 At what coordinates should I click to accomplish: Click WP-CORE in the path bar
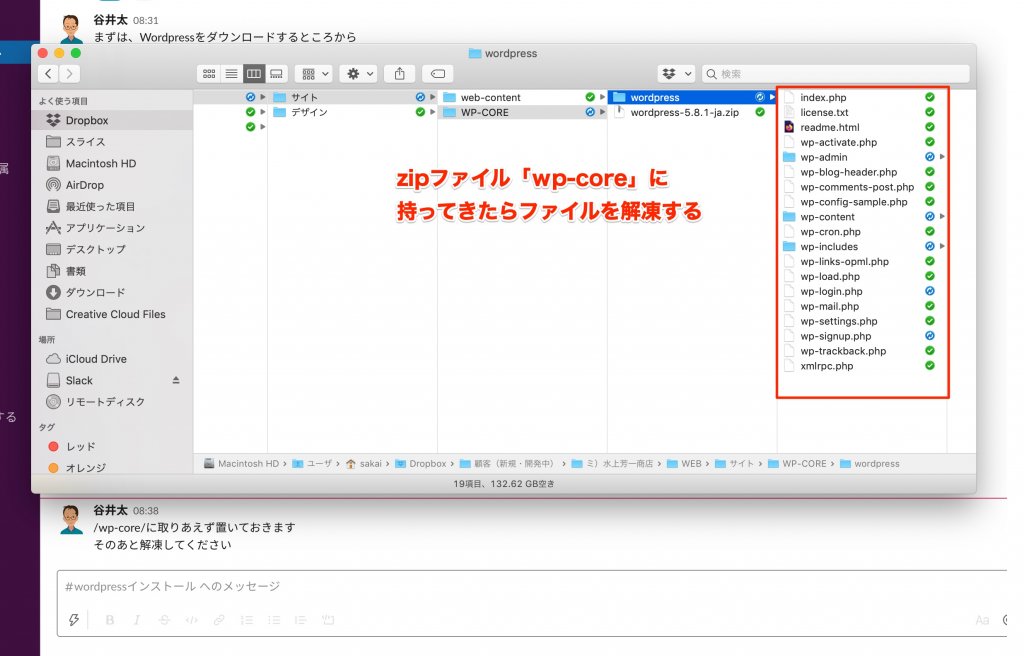click(x=804, y=464)
